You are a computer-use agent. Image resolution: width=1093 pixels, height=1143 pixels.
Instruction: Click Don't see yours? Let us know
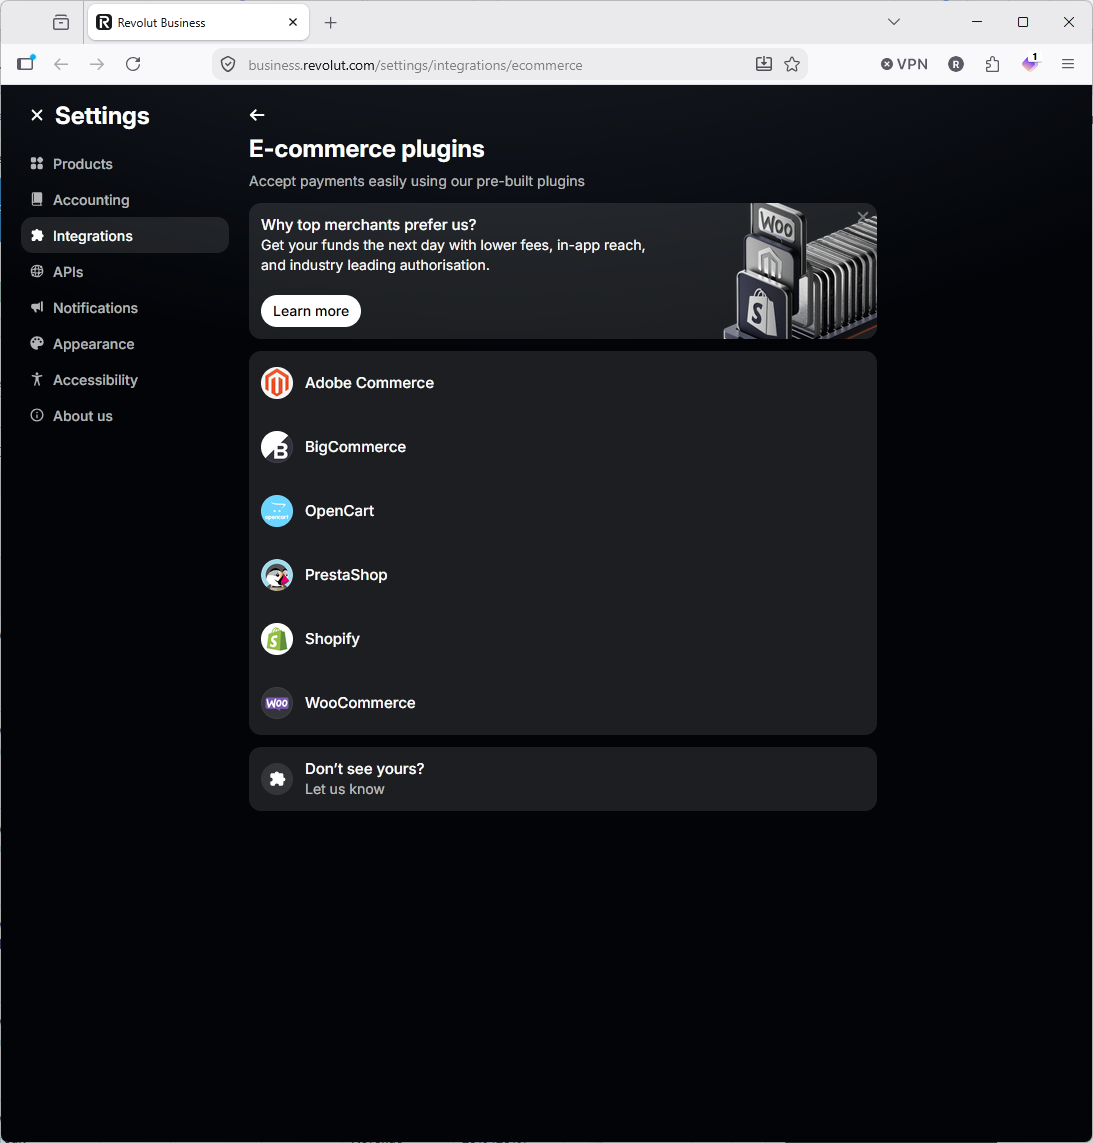point(562,779)
